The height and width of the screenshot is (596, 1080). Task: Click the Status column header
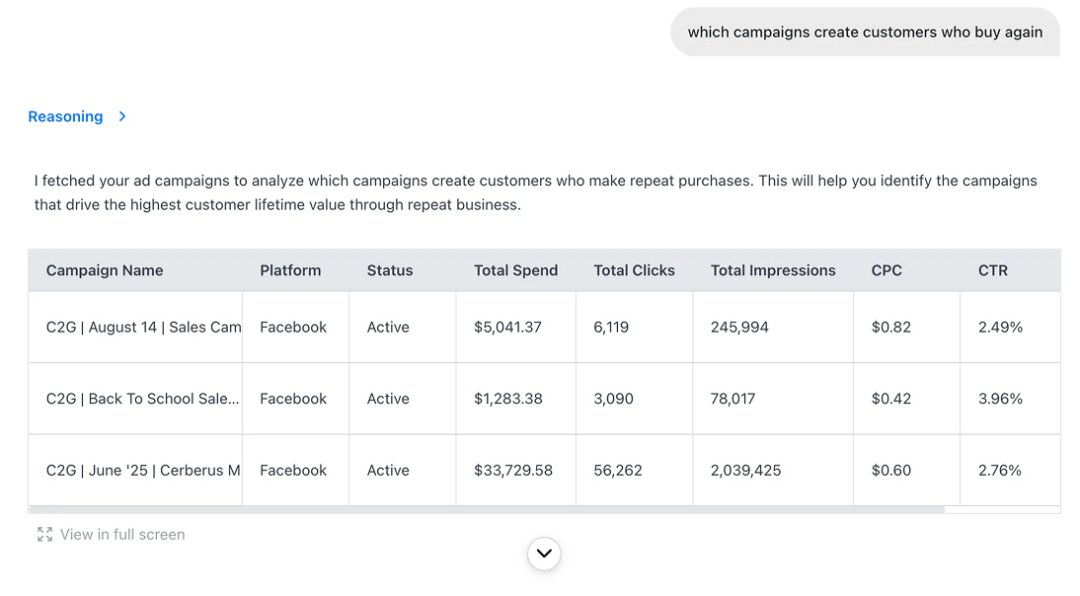click(x=389, y=270)
